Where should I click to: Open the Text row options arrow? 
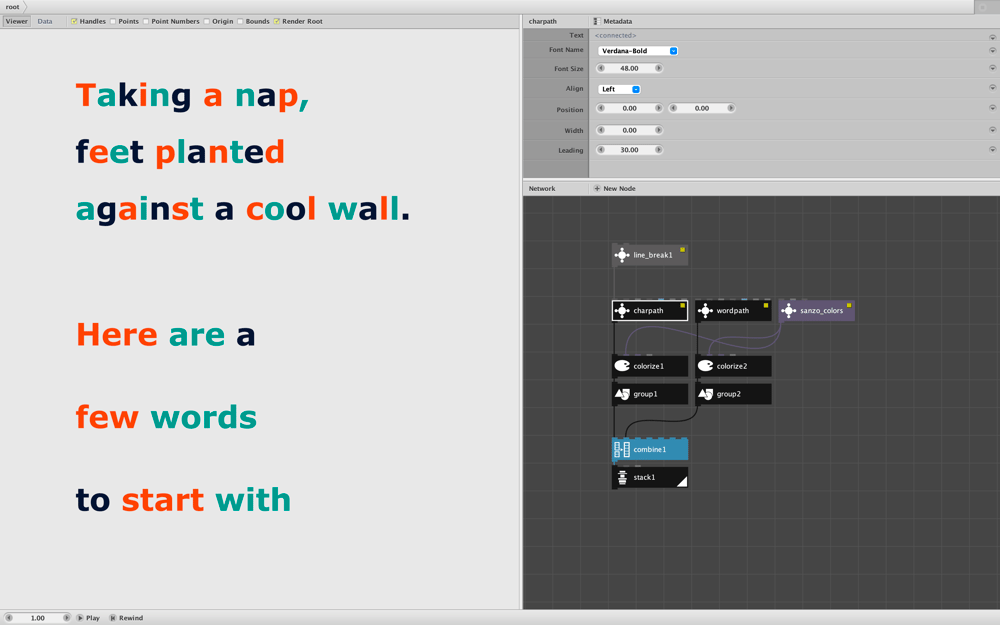coord(992,38)
